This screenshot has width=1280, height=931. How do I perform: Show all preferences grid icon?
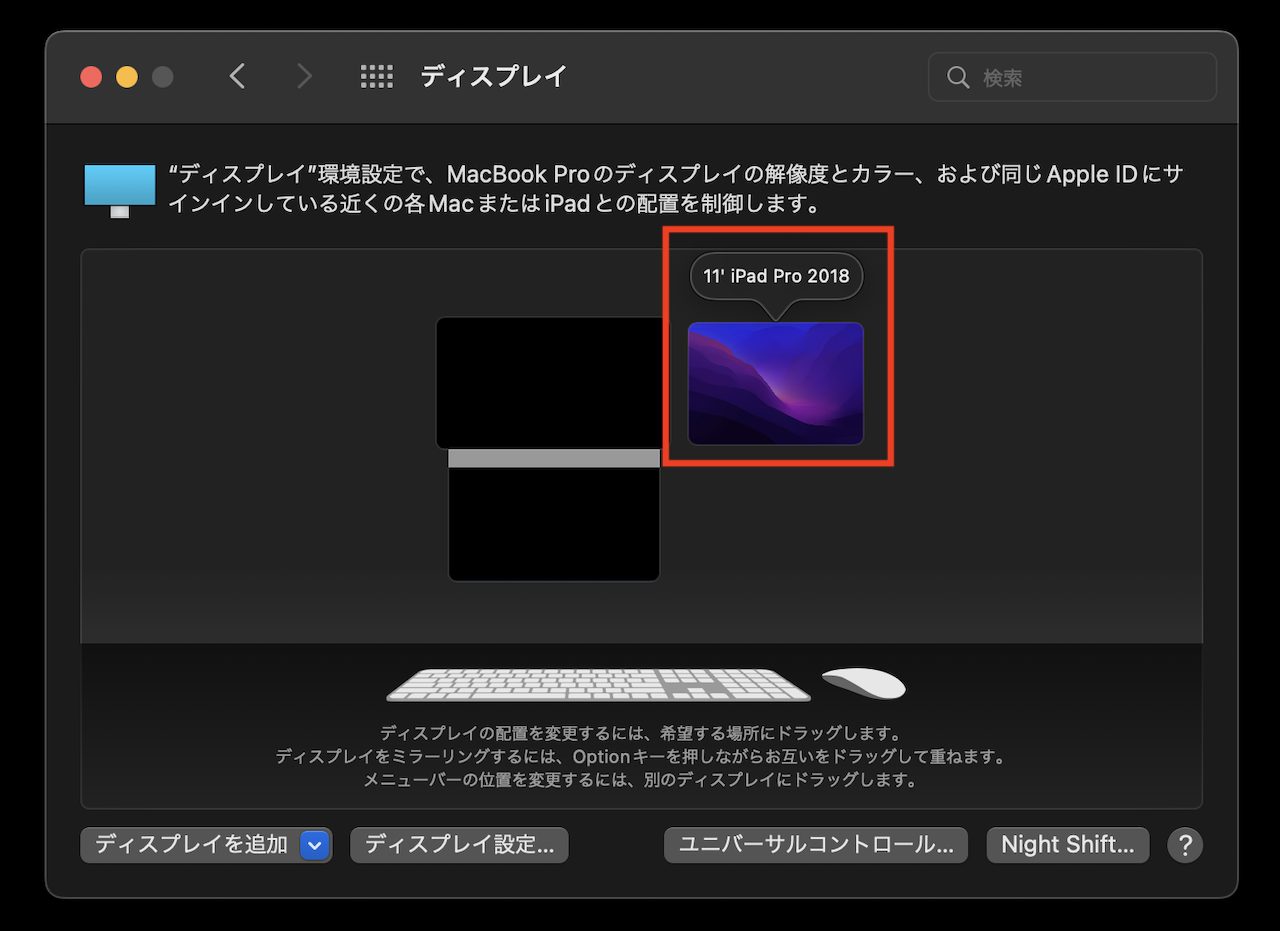[x=376, y=77]
